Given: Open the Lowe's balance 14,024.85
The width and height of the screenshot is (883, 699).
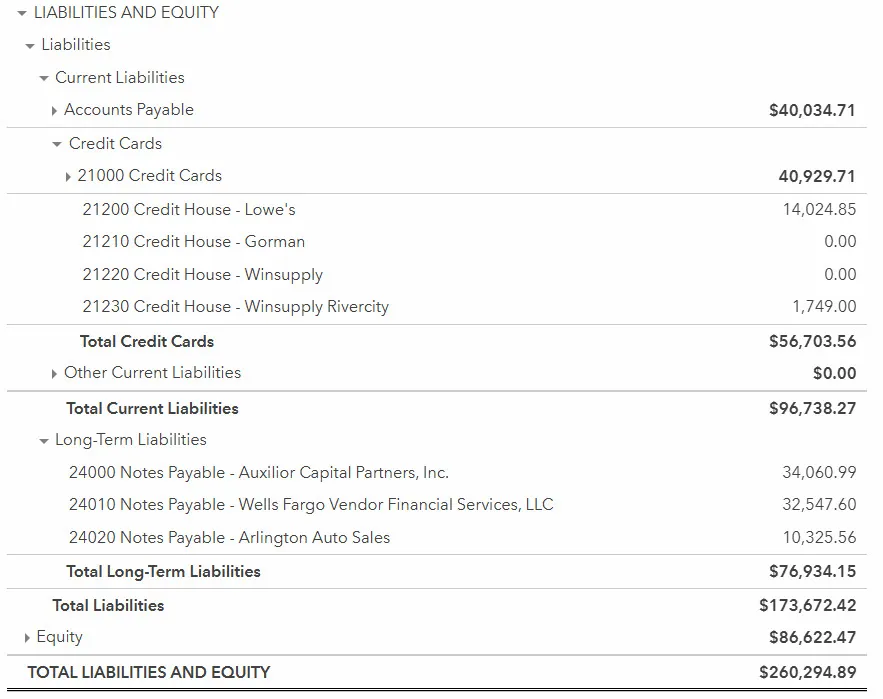Looking at the screenshot, I should (x=819, y=210).
